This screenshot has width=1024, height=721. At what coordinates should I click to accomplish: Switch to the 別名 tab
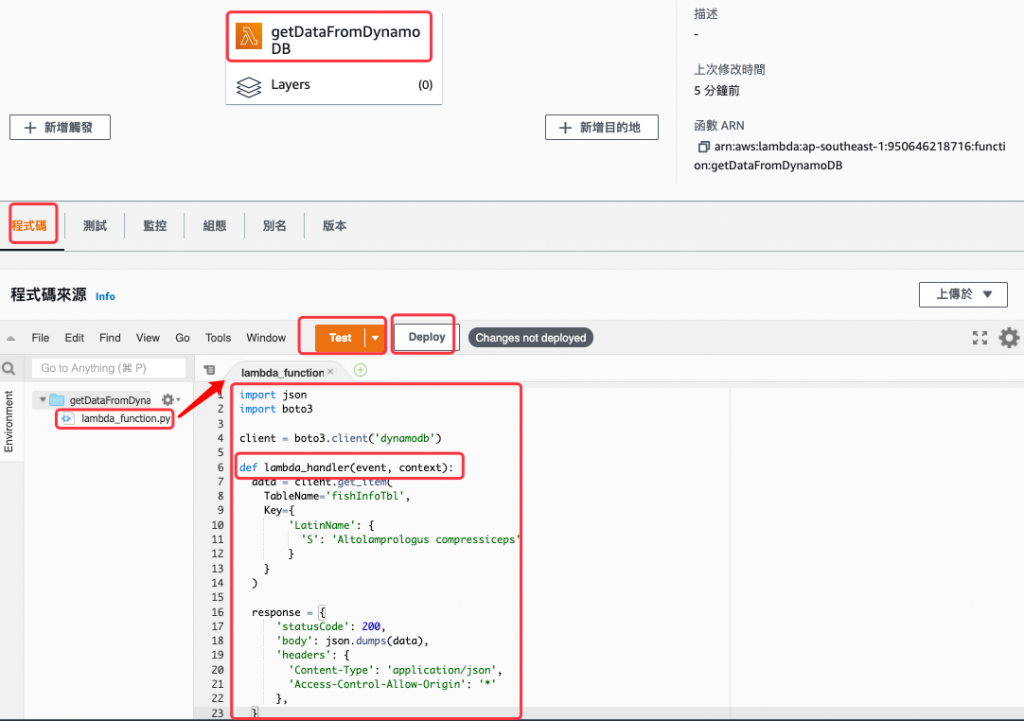274,226
